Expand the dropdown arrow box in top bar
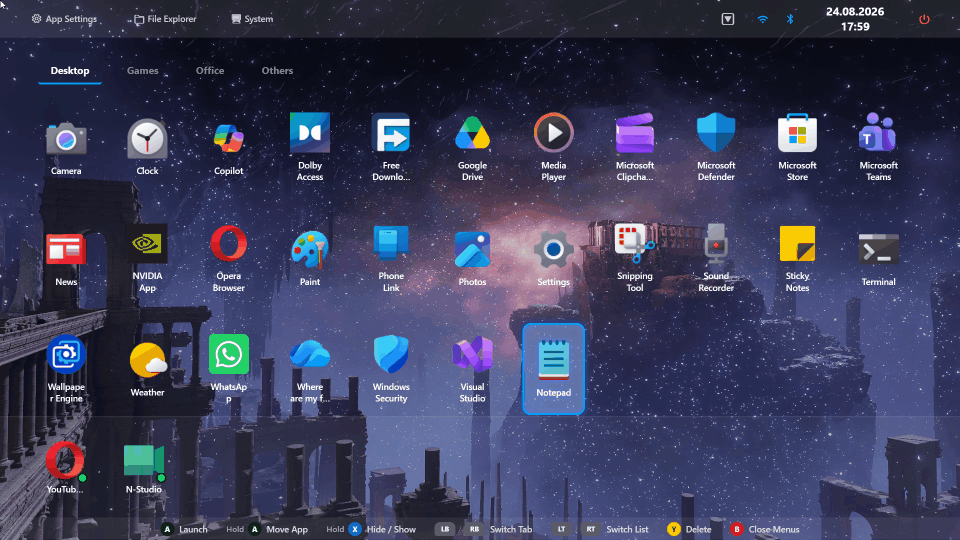The image size is (960, 540). tap(728, 19)
